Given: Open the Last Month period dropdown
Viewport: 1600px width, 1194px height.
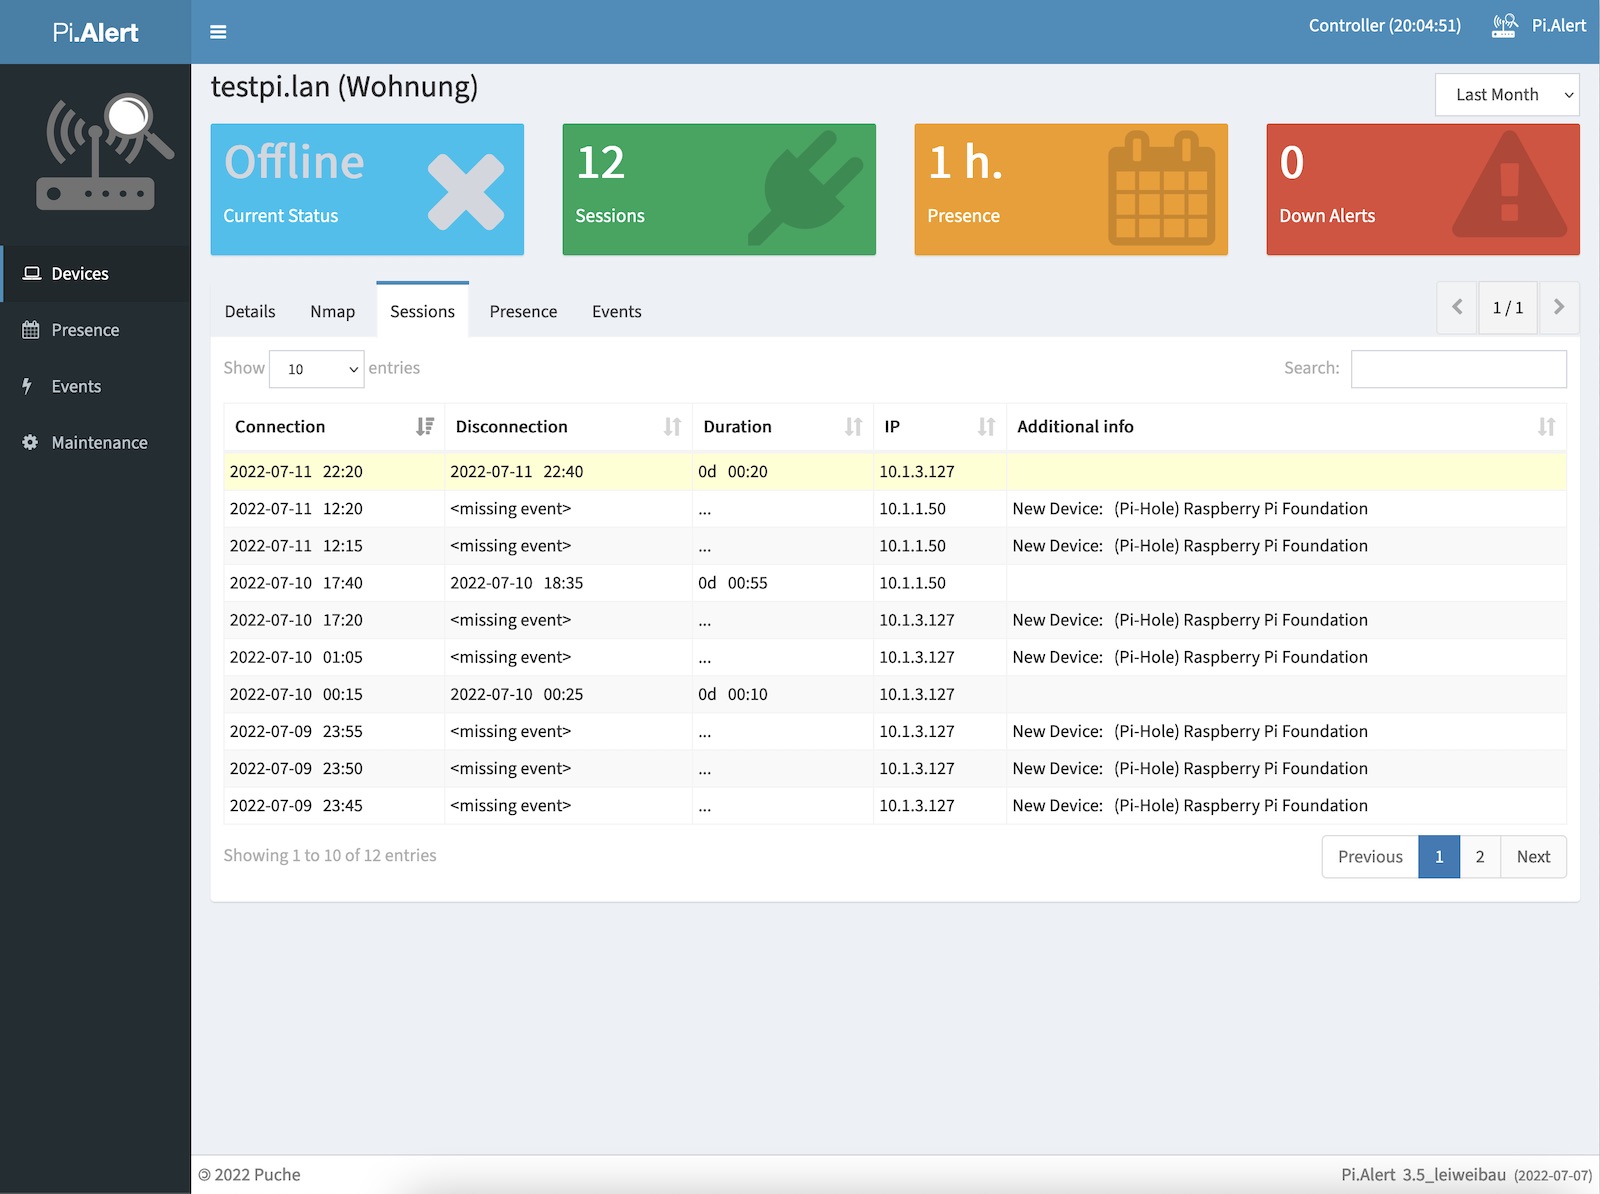Looking at the screenshot, I should (x=1507, y=95).
